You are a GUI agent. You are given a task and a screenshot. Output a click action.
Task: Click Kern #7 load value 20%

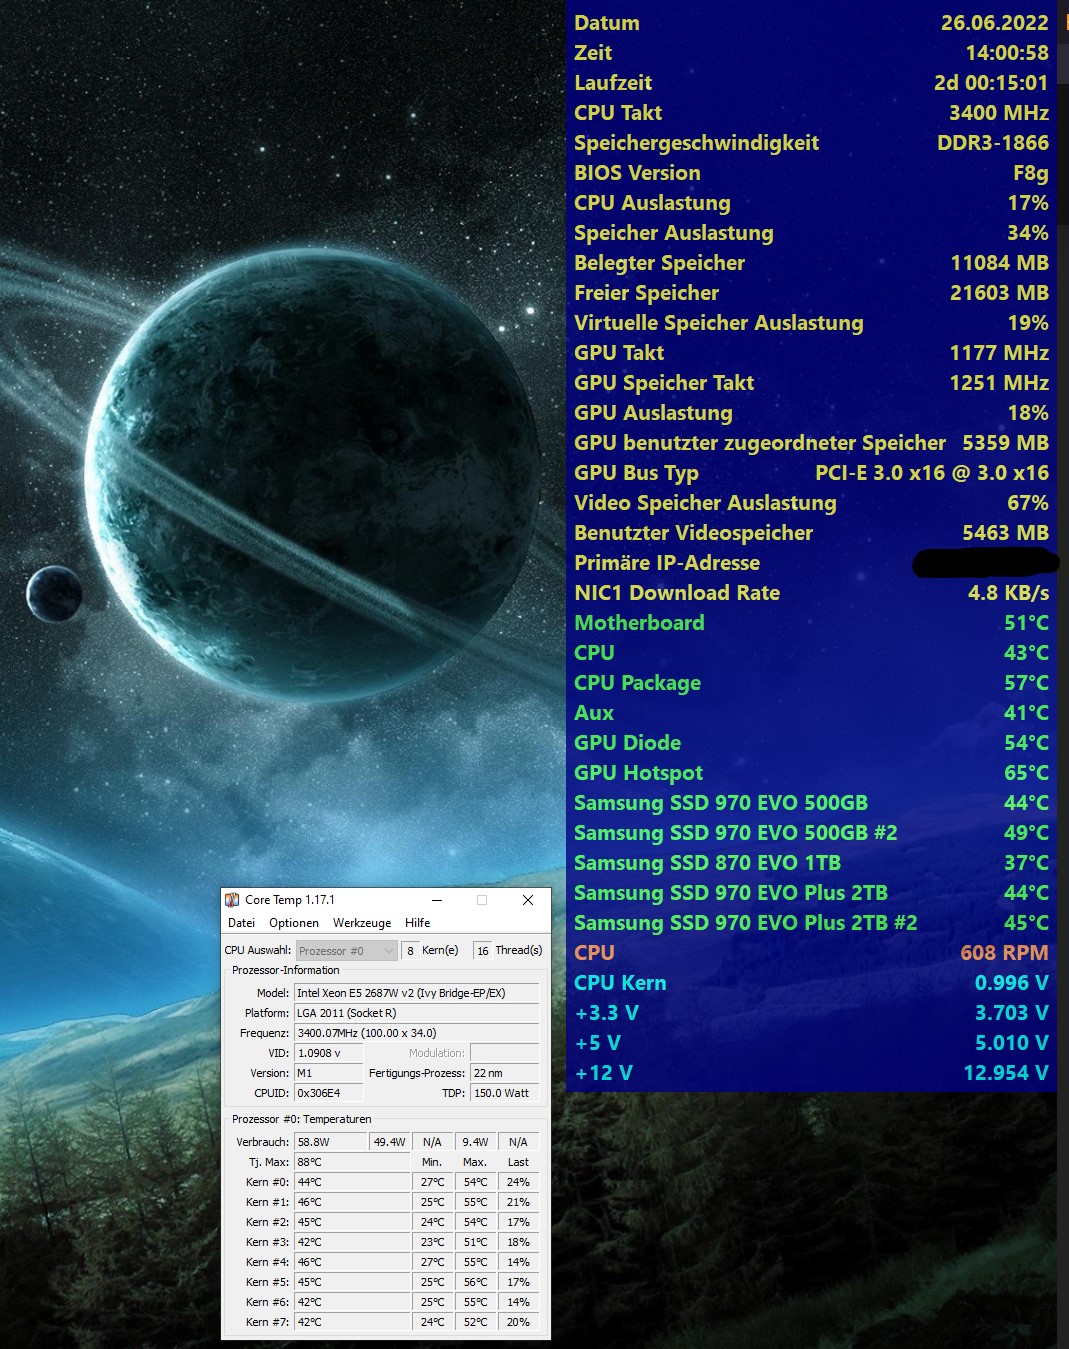pyautogui.click(x=518, y=1322)
